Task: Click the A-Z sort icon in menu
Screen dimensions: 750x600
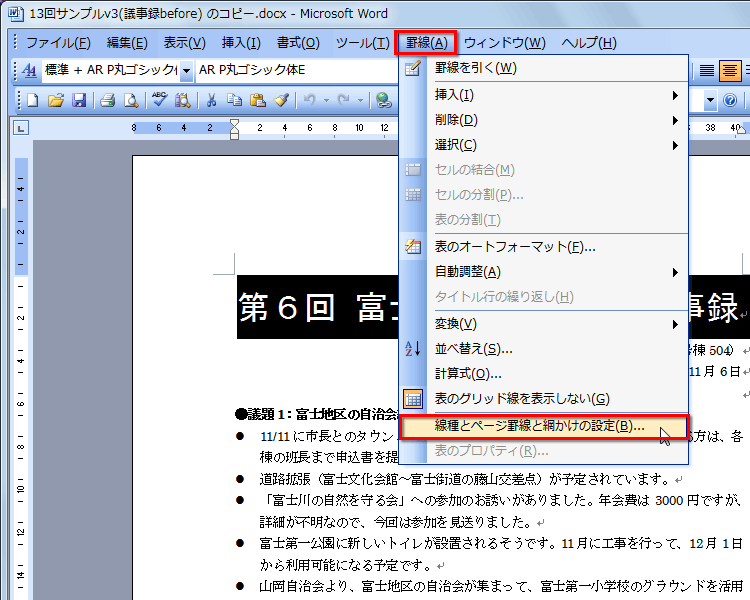Action: pyautogui.click(x=413, y=349)
